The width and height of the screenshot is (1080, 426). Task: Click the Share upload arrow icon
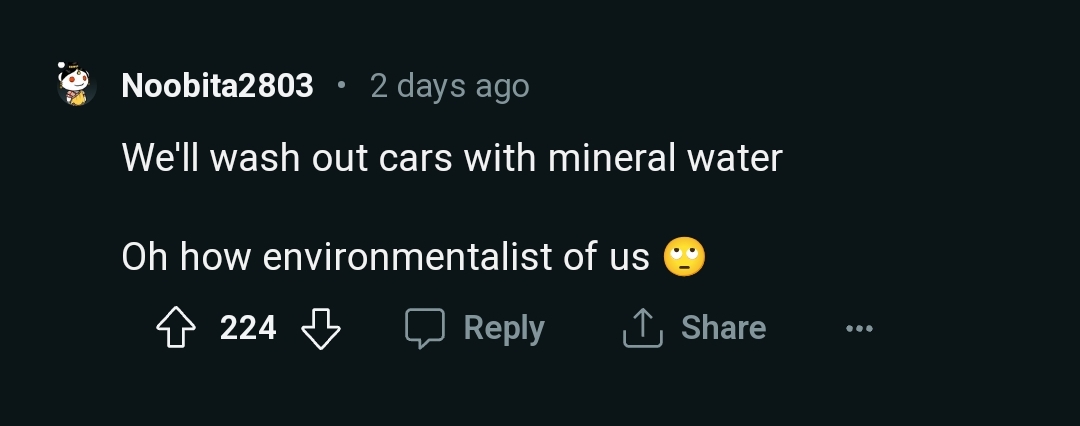click(x=642, y=328)
